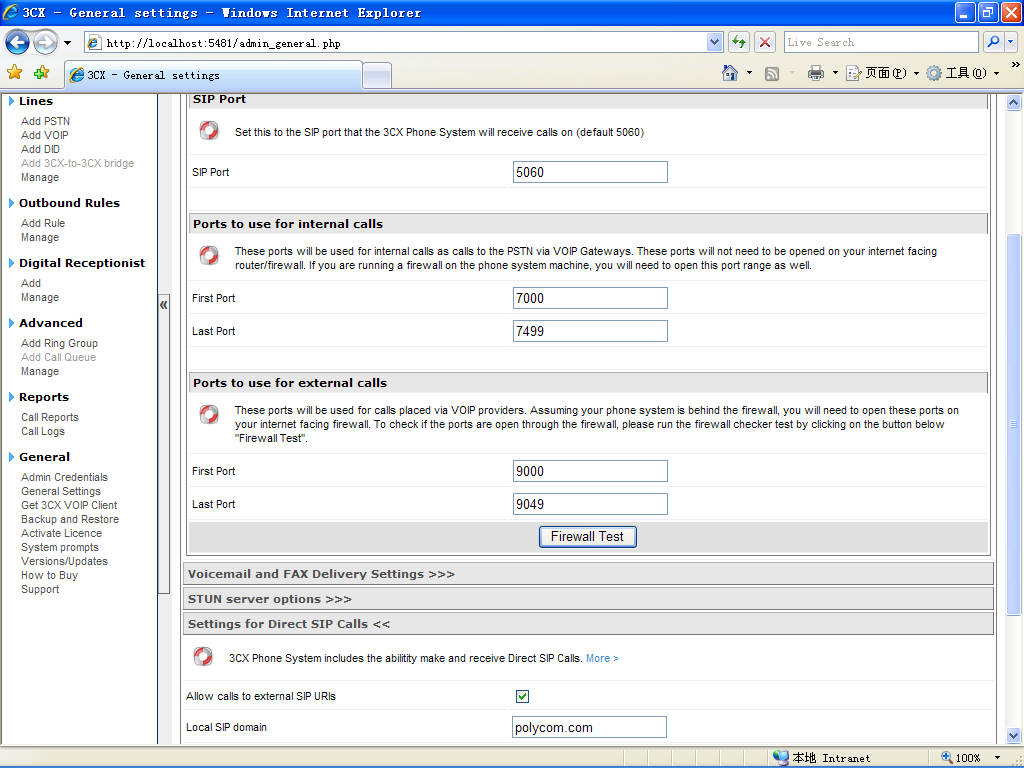Click the Live Search magnifier icon
1024x768 pixels.
tap(993, 42)
